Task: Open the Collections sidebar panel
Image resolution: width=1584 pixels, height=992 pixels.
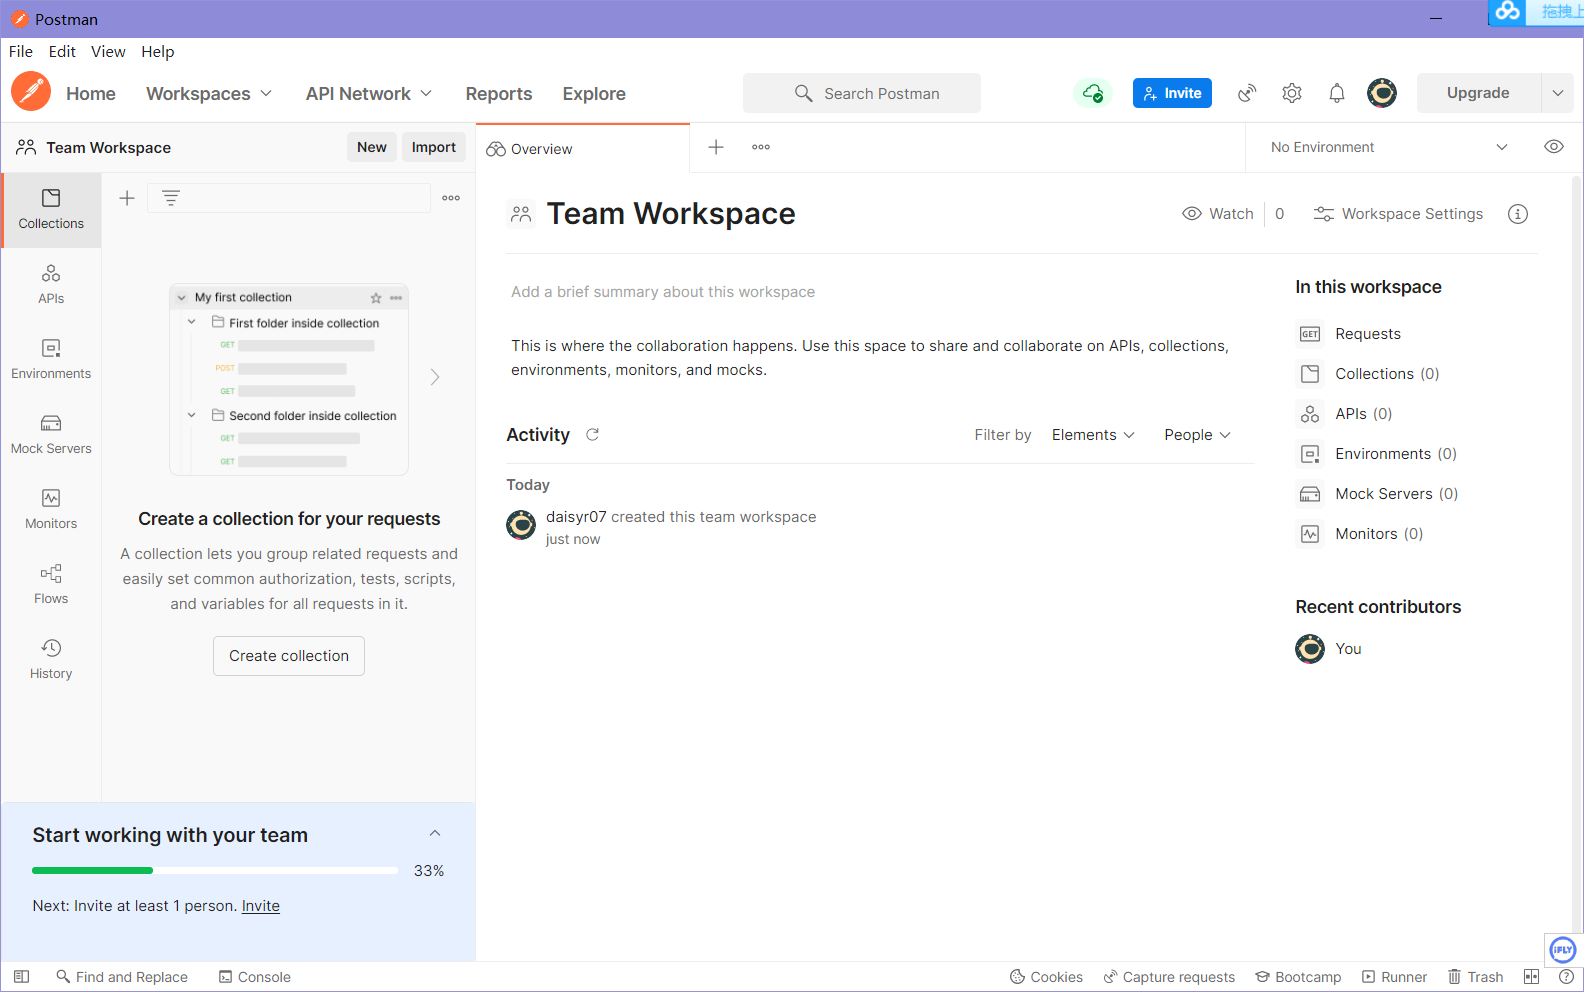Action: 51,210
